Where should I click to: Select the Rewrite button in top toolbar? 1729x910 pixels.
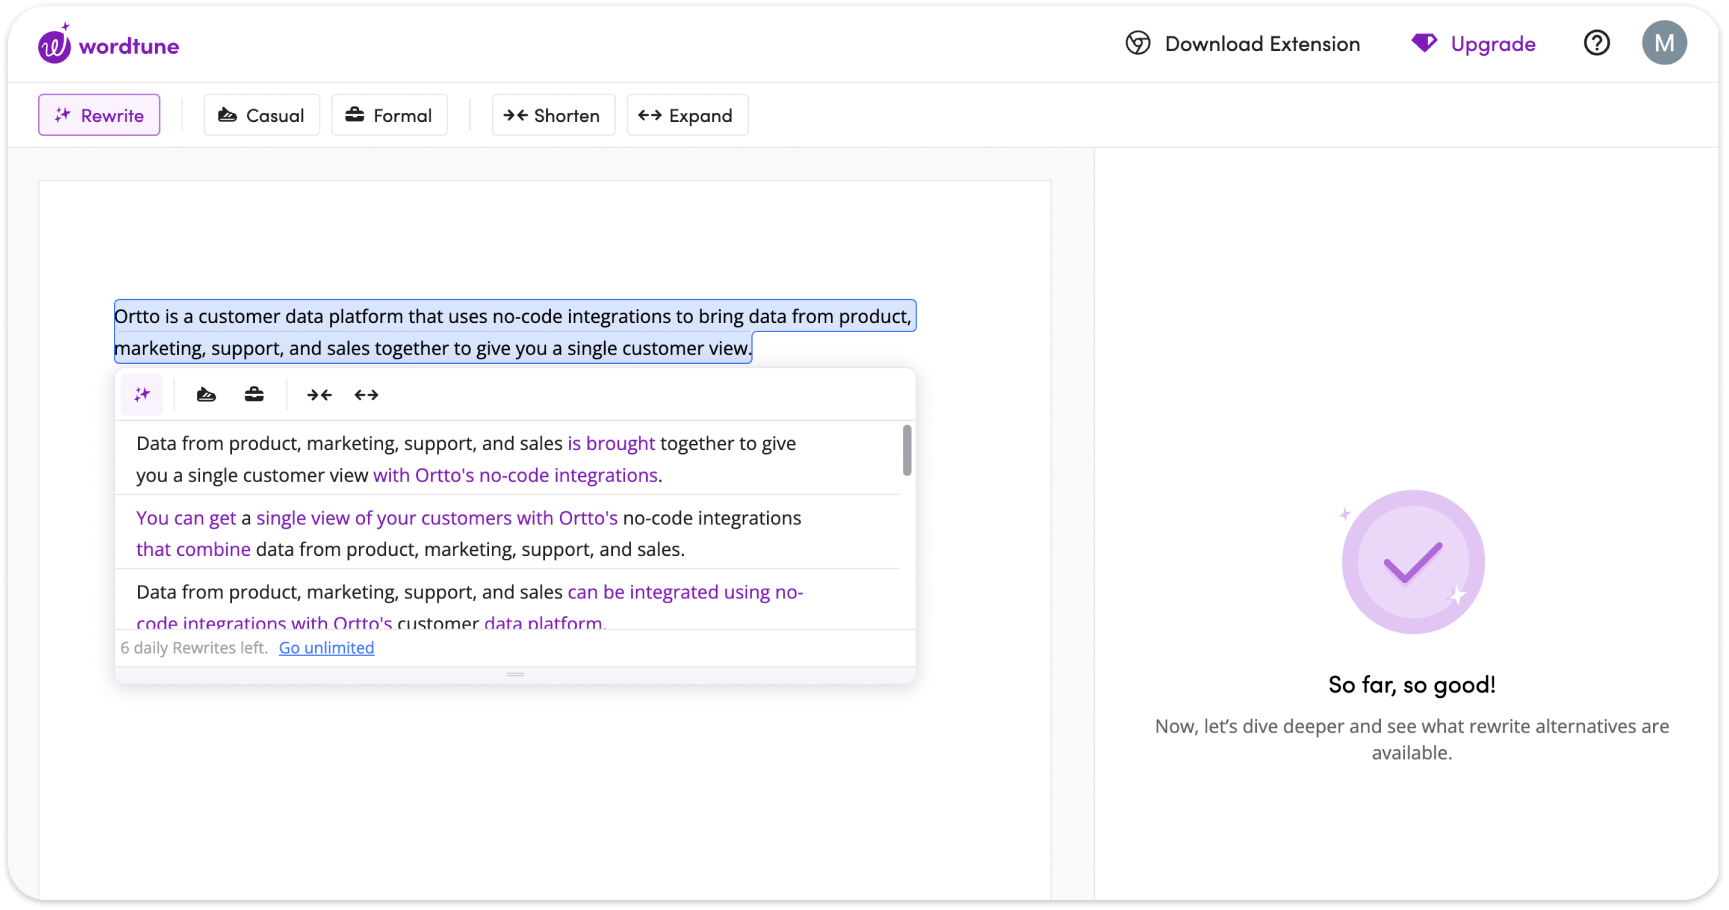click(99, 115)
